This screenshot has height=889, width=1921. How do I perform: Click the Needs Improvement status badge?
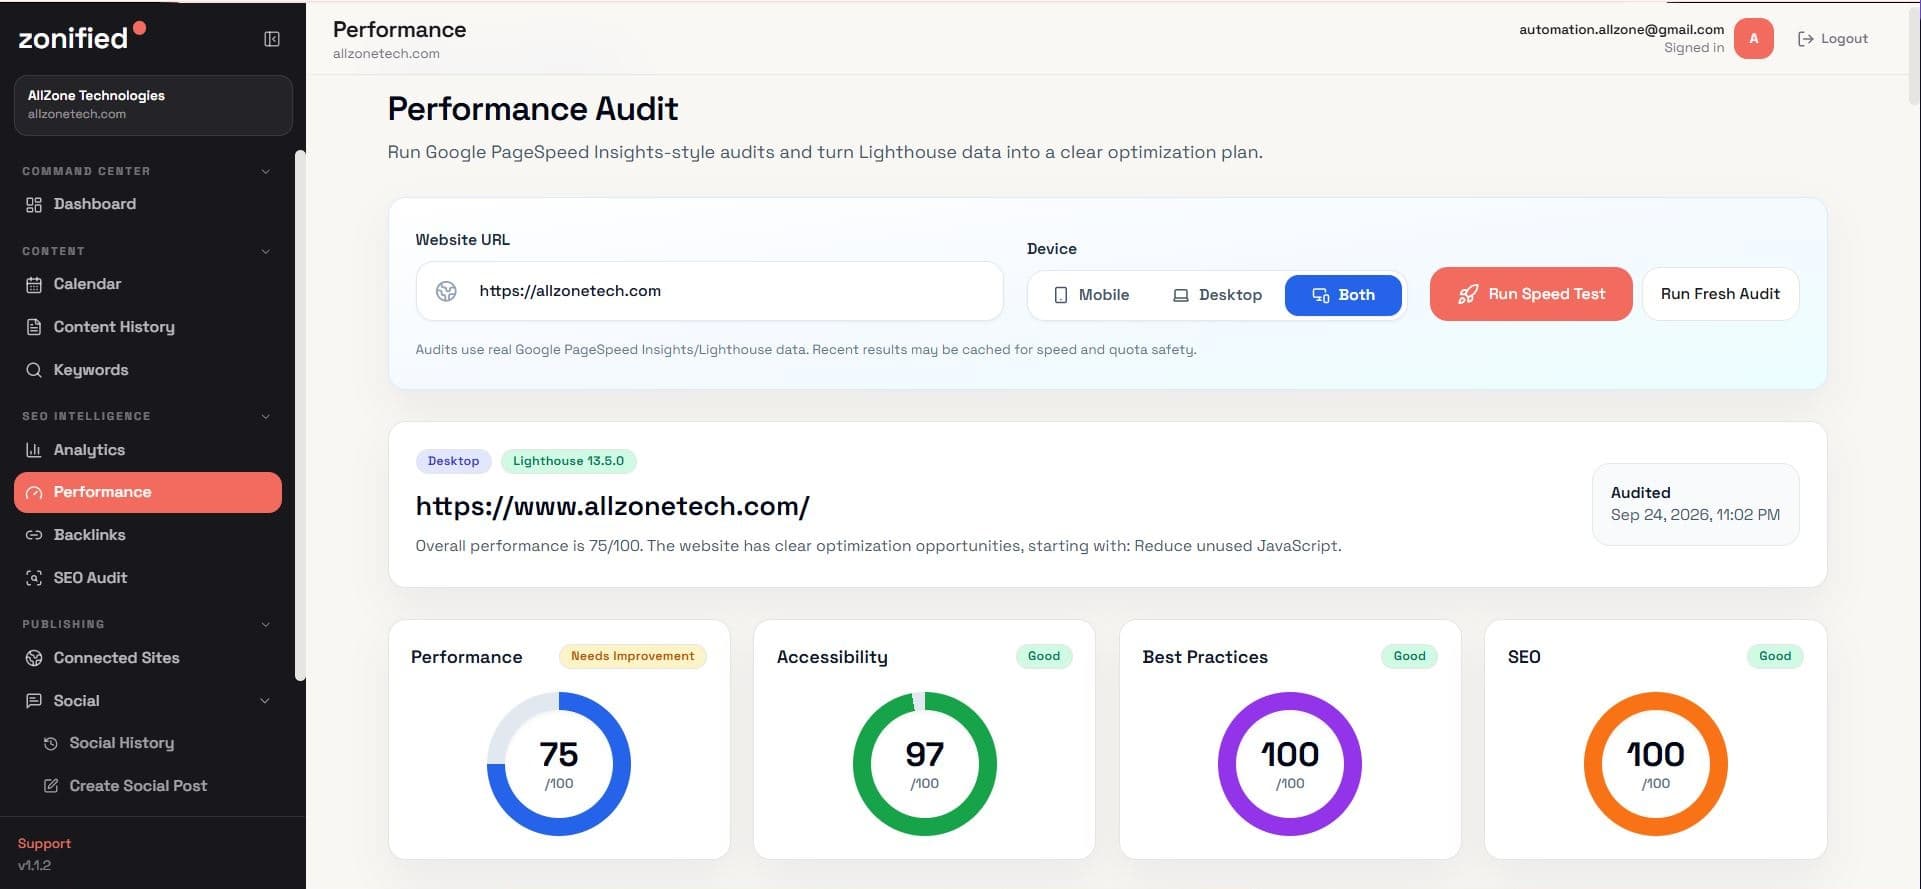point(632,657)
